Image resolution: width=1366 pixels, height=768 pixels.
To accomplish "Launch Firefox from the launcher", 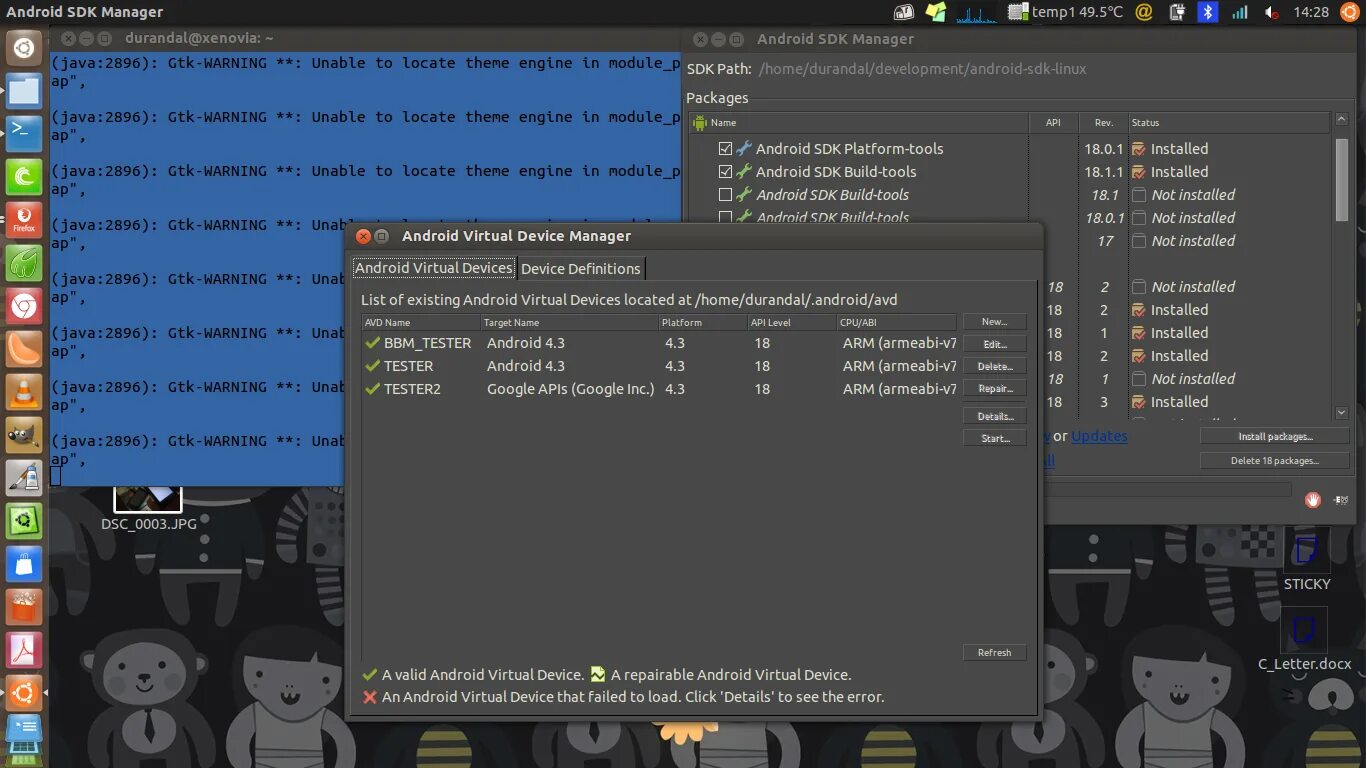I will (x=24, y=220).
